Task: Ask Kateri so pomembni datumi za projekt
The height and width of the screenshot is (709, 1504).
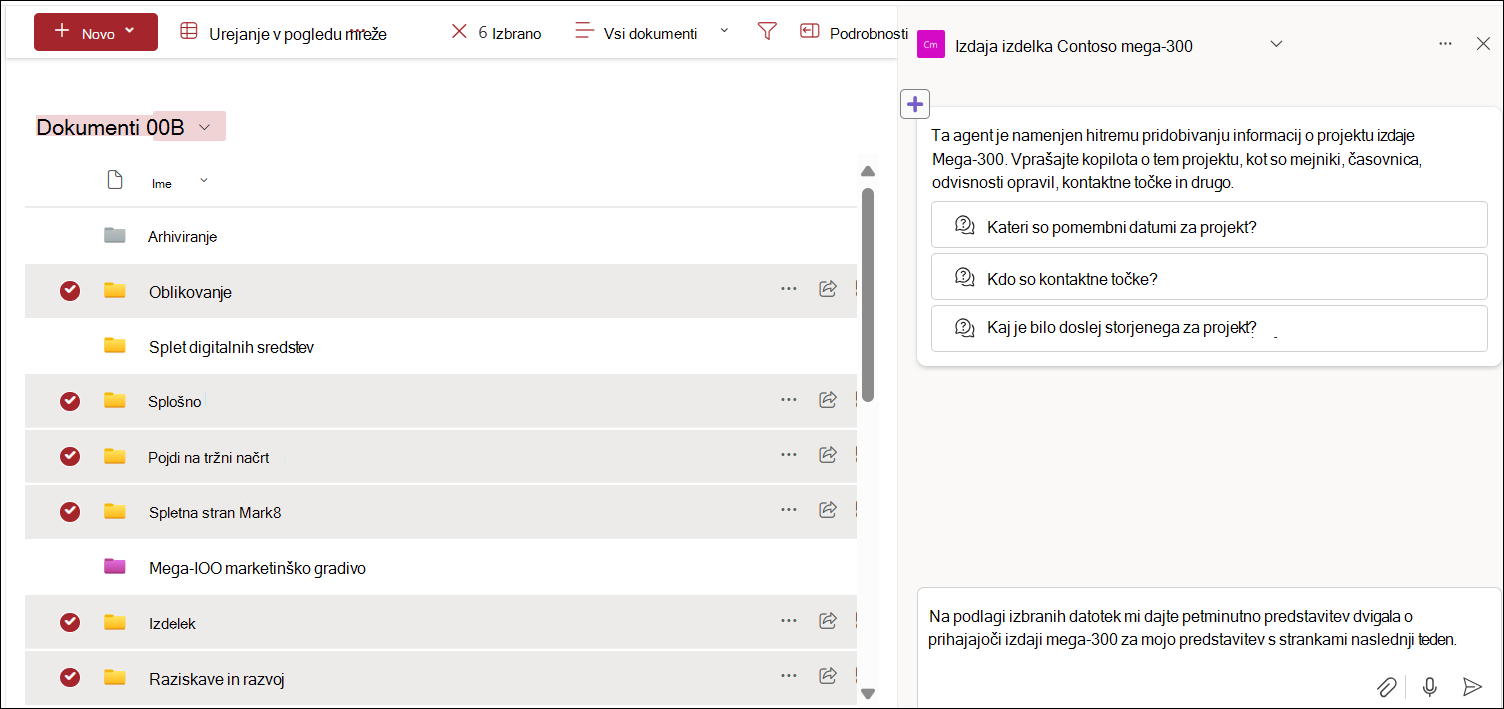Action: [x=1209, y=225]
